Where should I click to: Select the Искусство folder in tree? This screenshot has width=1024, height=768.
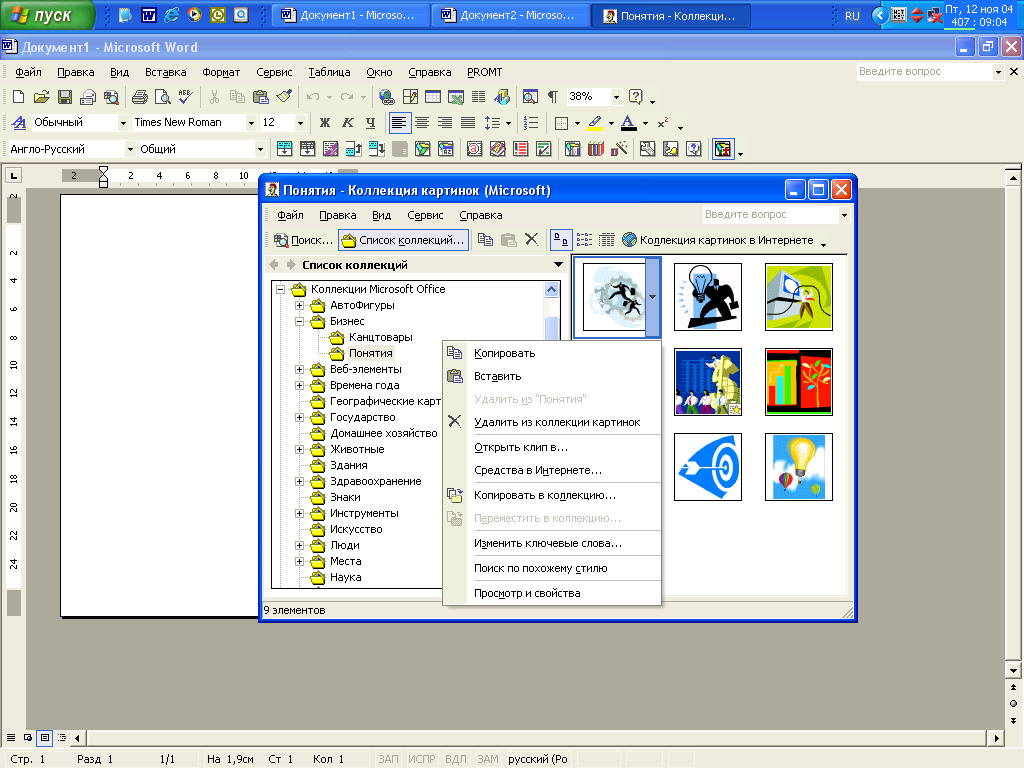tap(356, 530)
